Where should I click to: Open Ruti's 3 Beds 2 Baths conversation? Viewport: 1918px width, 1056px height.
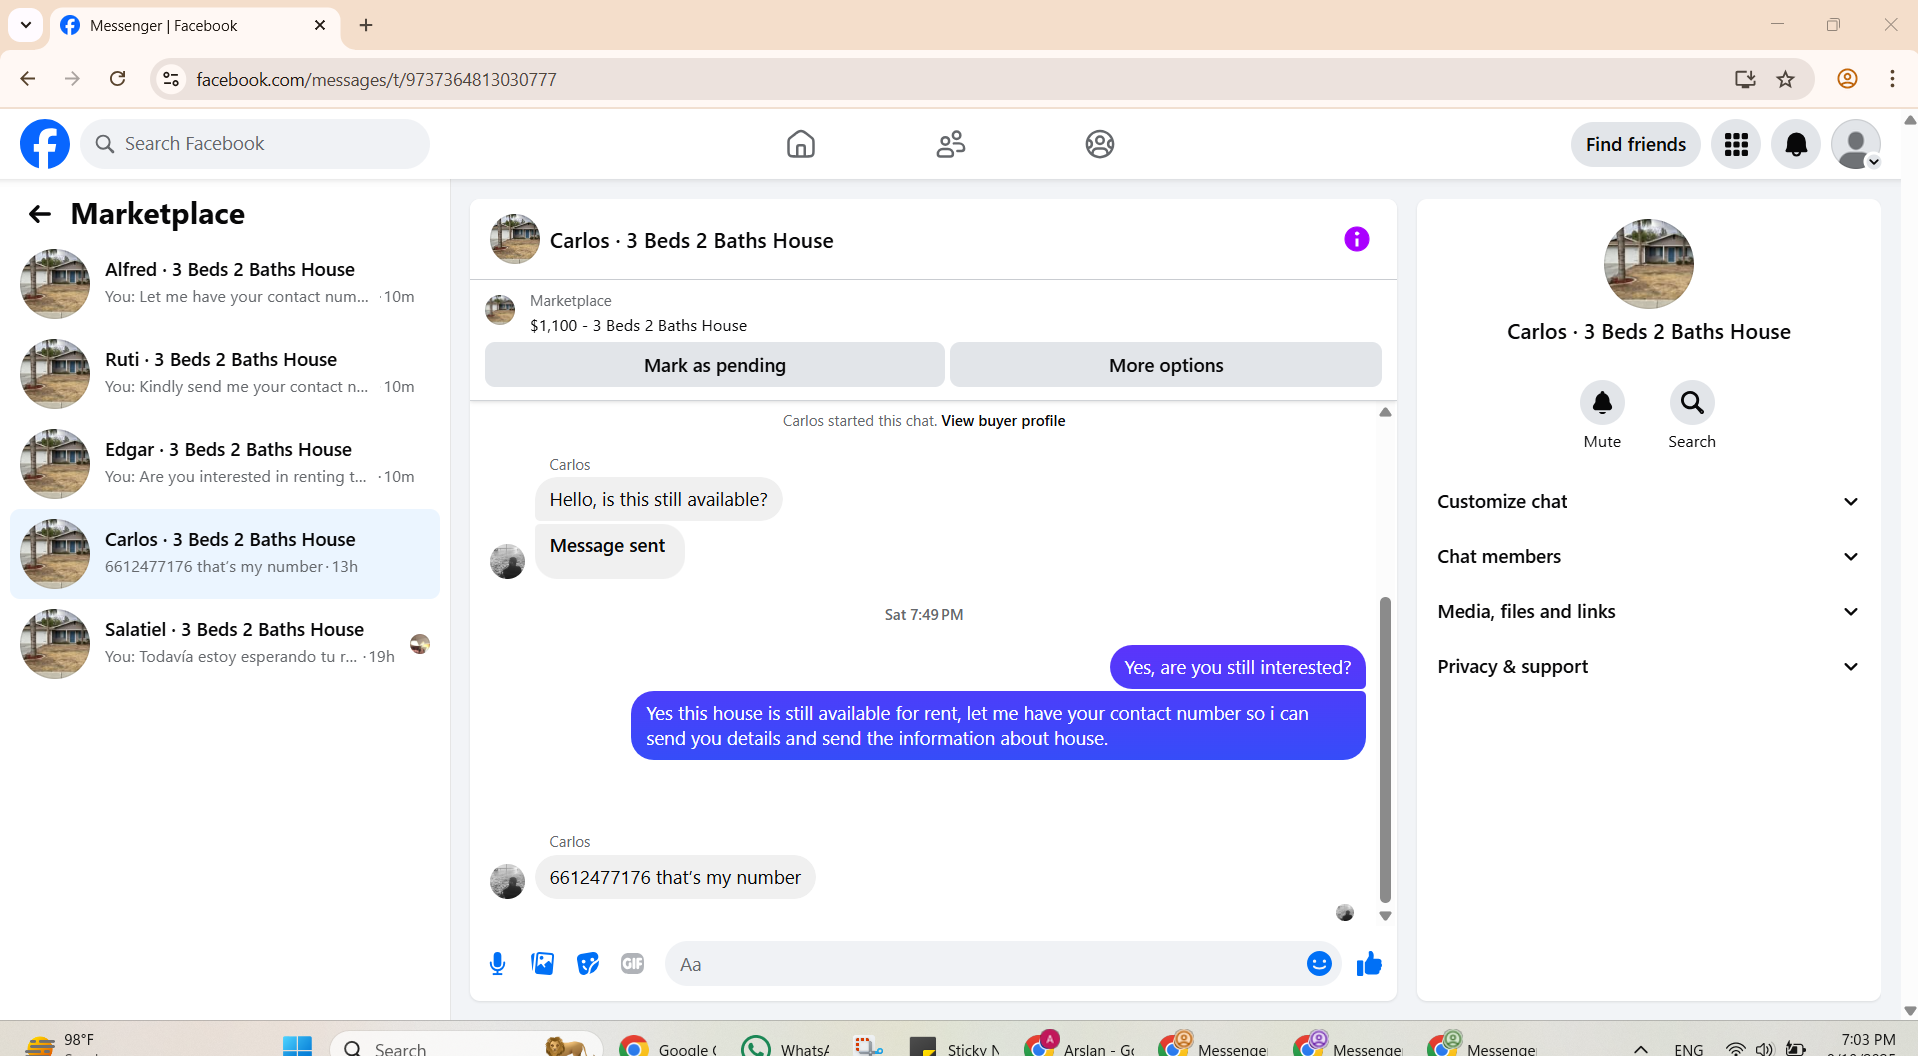pos(225,374)
